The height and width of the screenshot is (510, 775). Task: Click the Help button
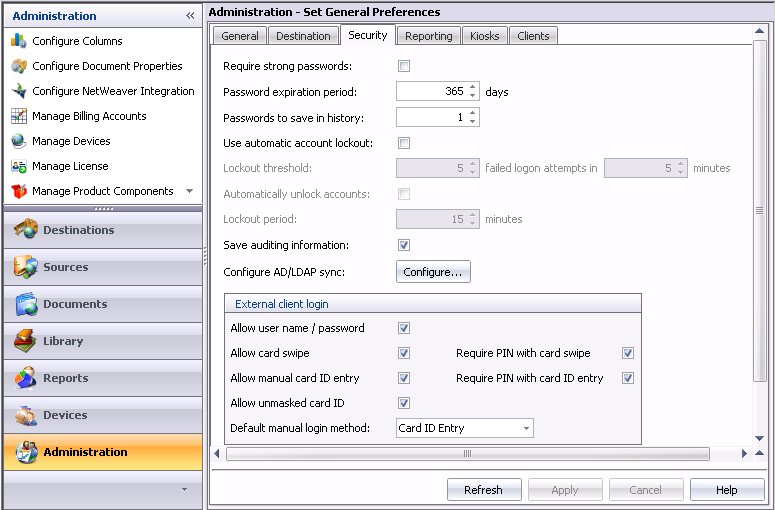727,490
